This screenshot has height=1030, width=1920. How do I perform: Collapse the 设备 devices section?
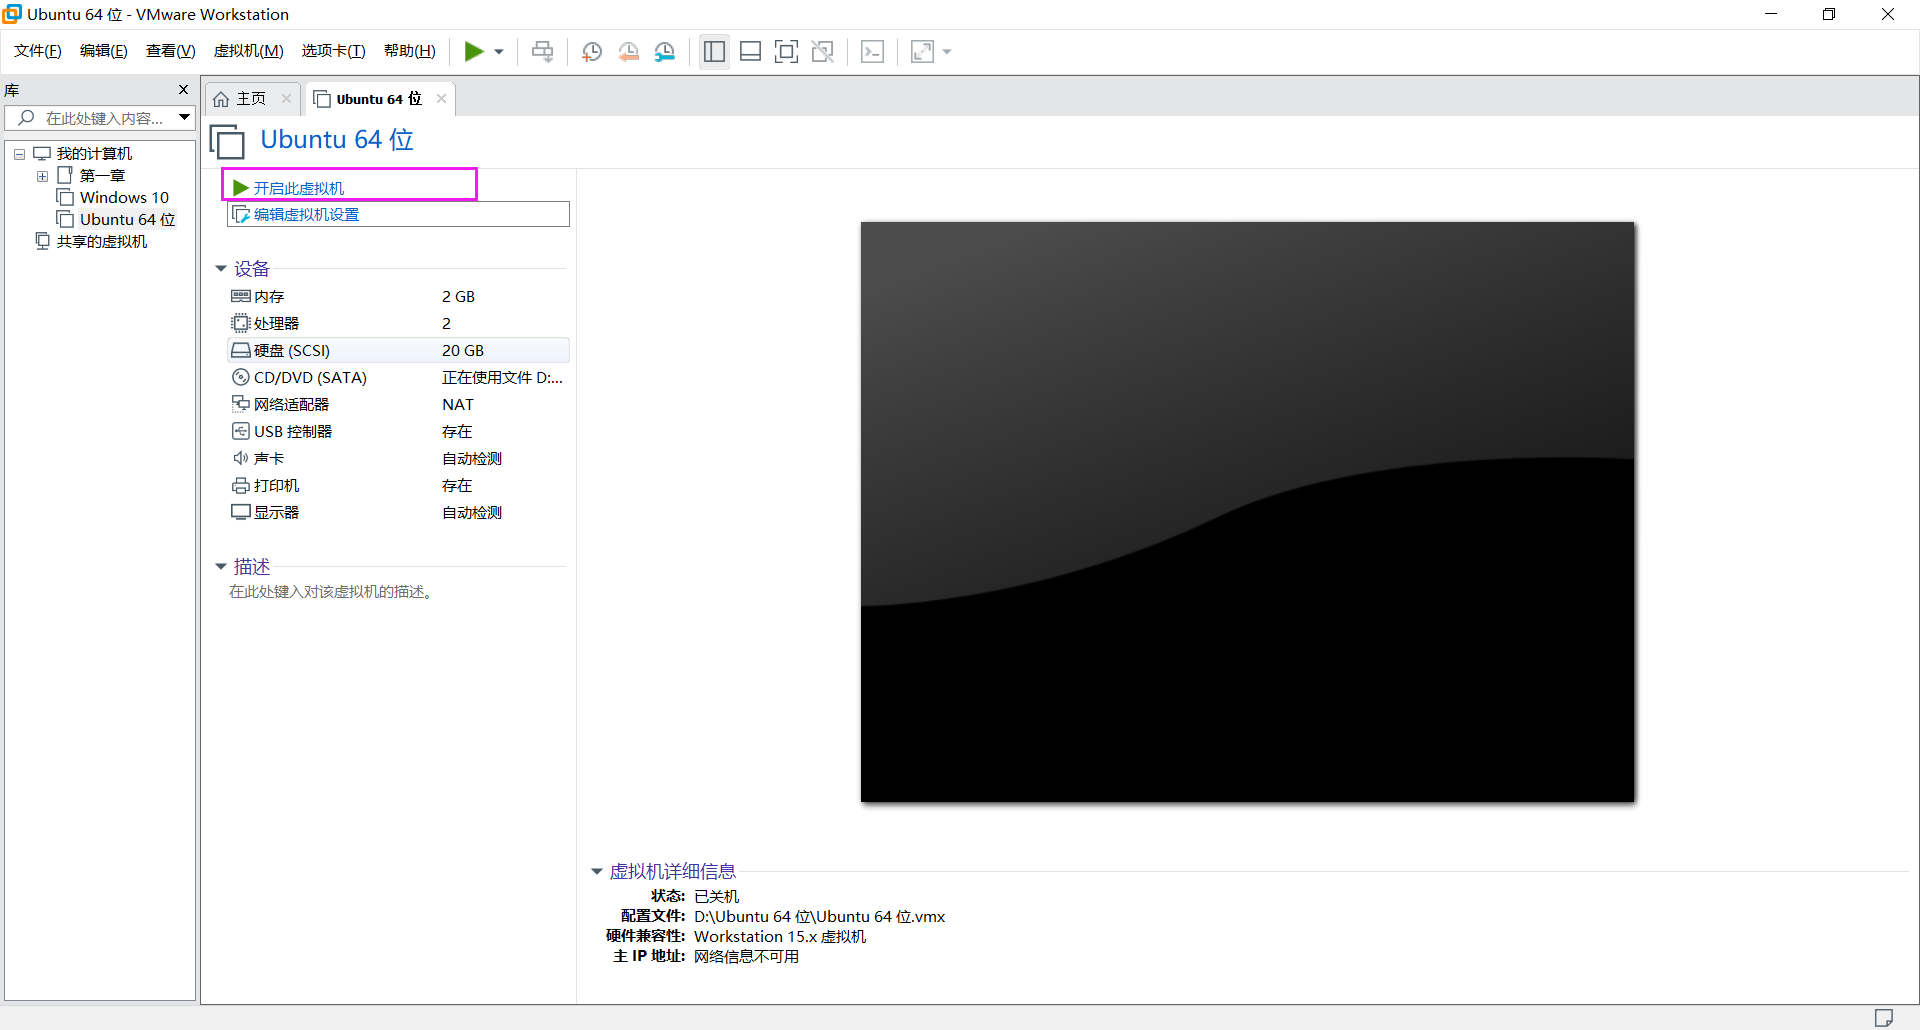tap(221, 268)
